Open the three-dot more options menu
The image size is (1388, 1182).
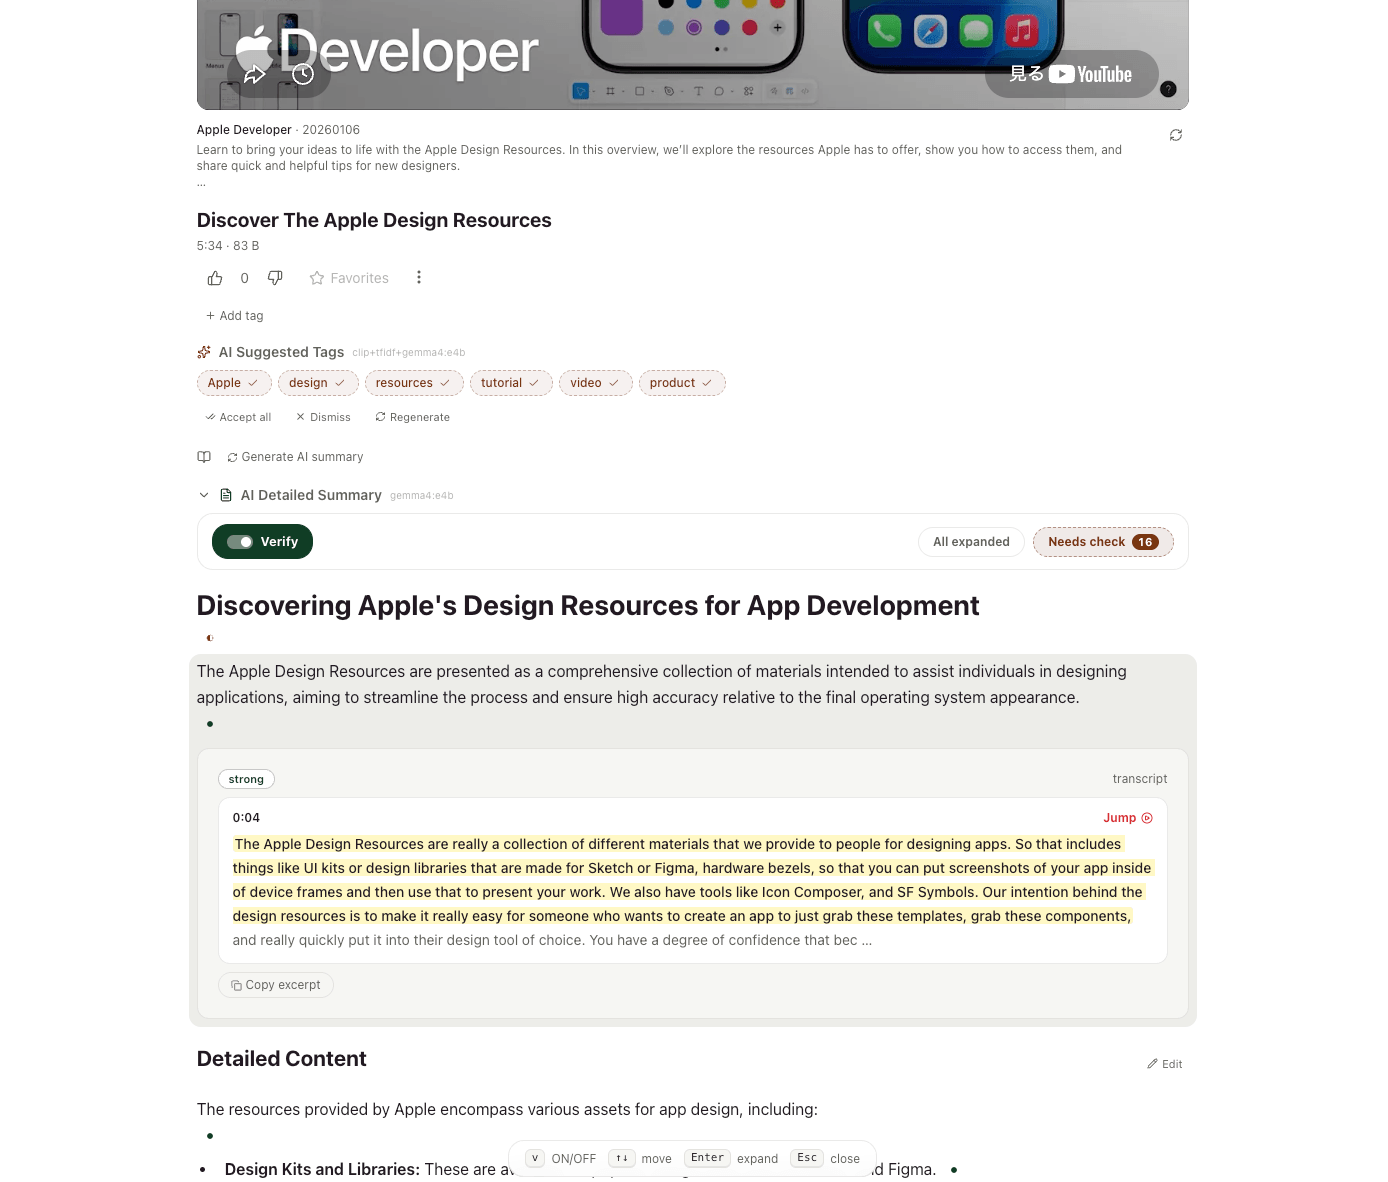coord(419,278)
